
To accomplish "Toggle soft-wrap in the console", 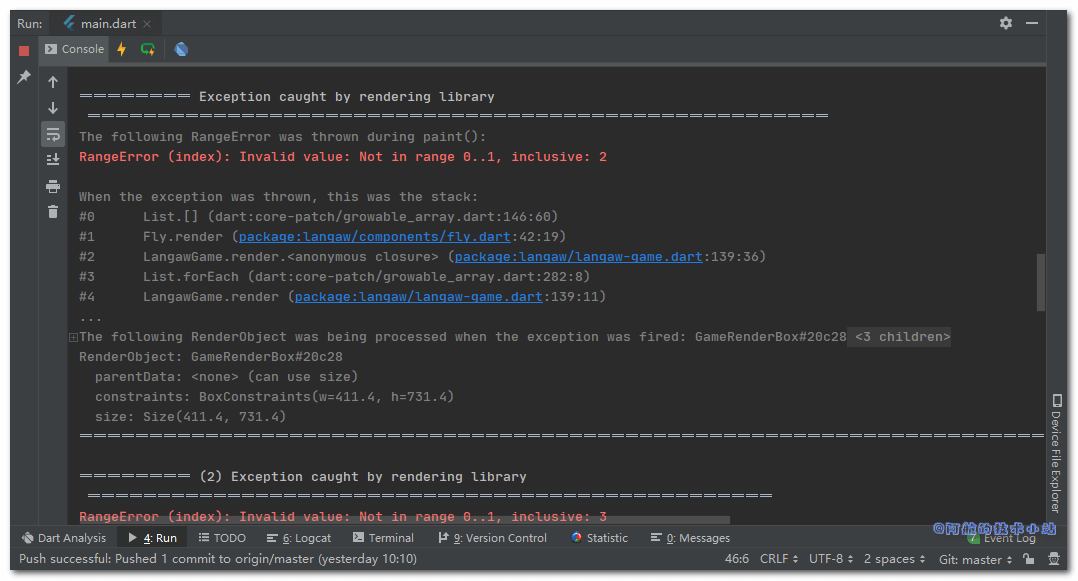I will 53,134.
